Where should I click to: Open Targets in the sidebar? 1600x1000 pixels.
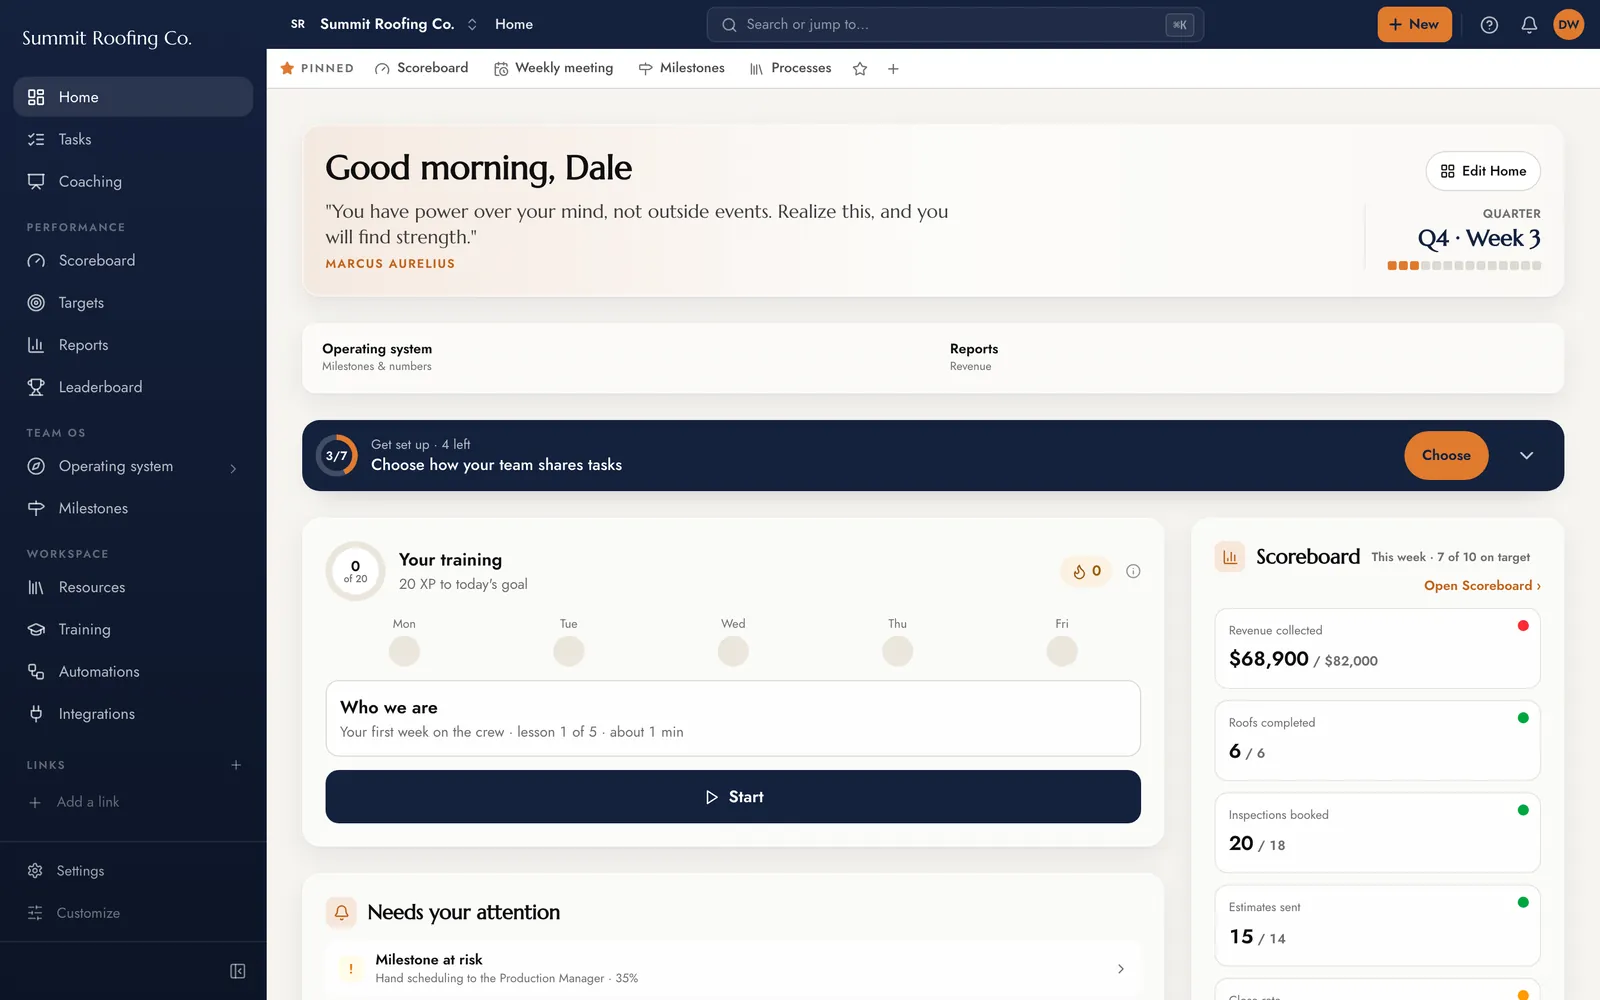pyautogui.click(x=133, y=303)
